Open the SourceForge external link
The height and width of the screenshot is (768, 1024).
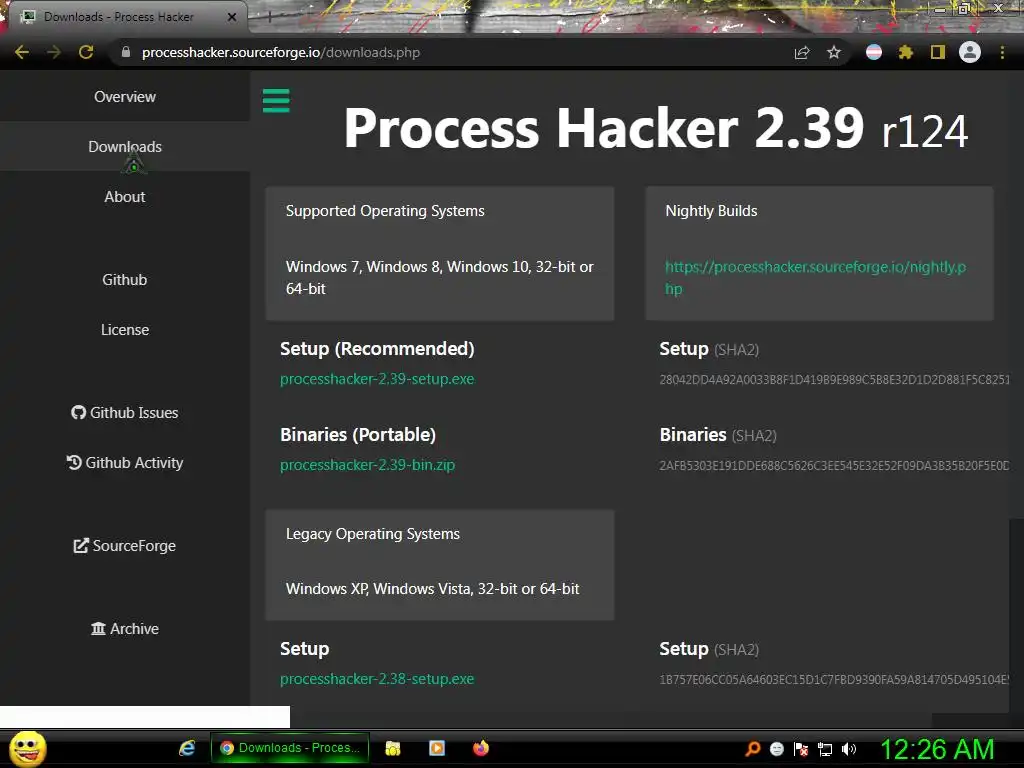(125, 545)
